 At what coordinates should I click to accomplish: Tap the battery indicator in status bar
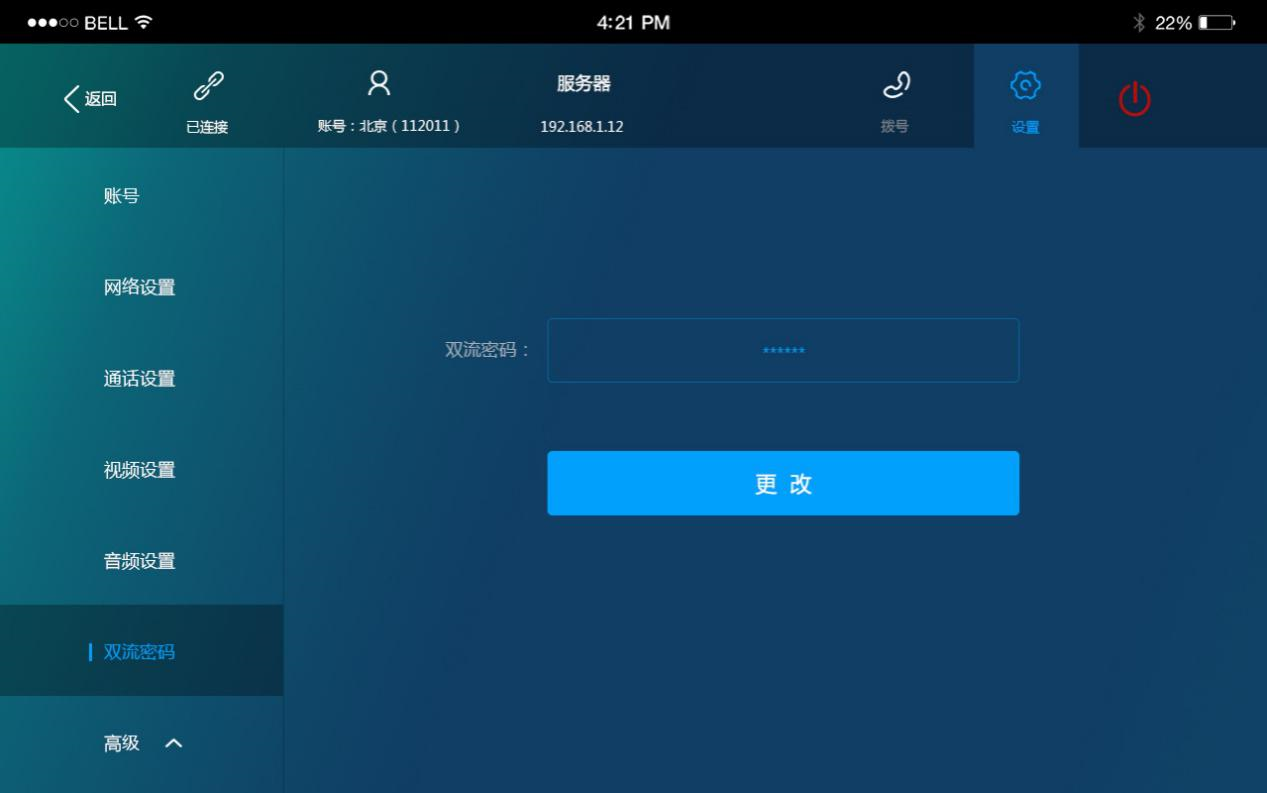pos(1217,22)
